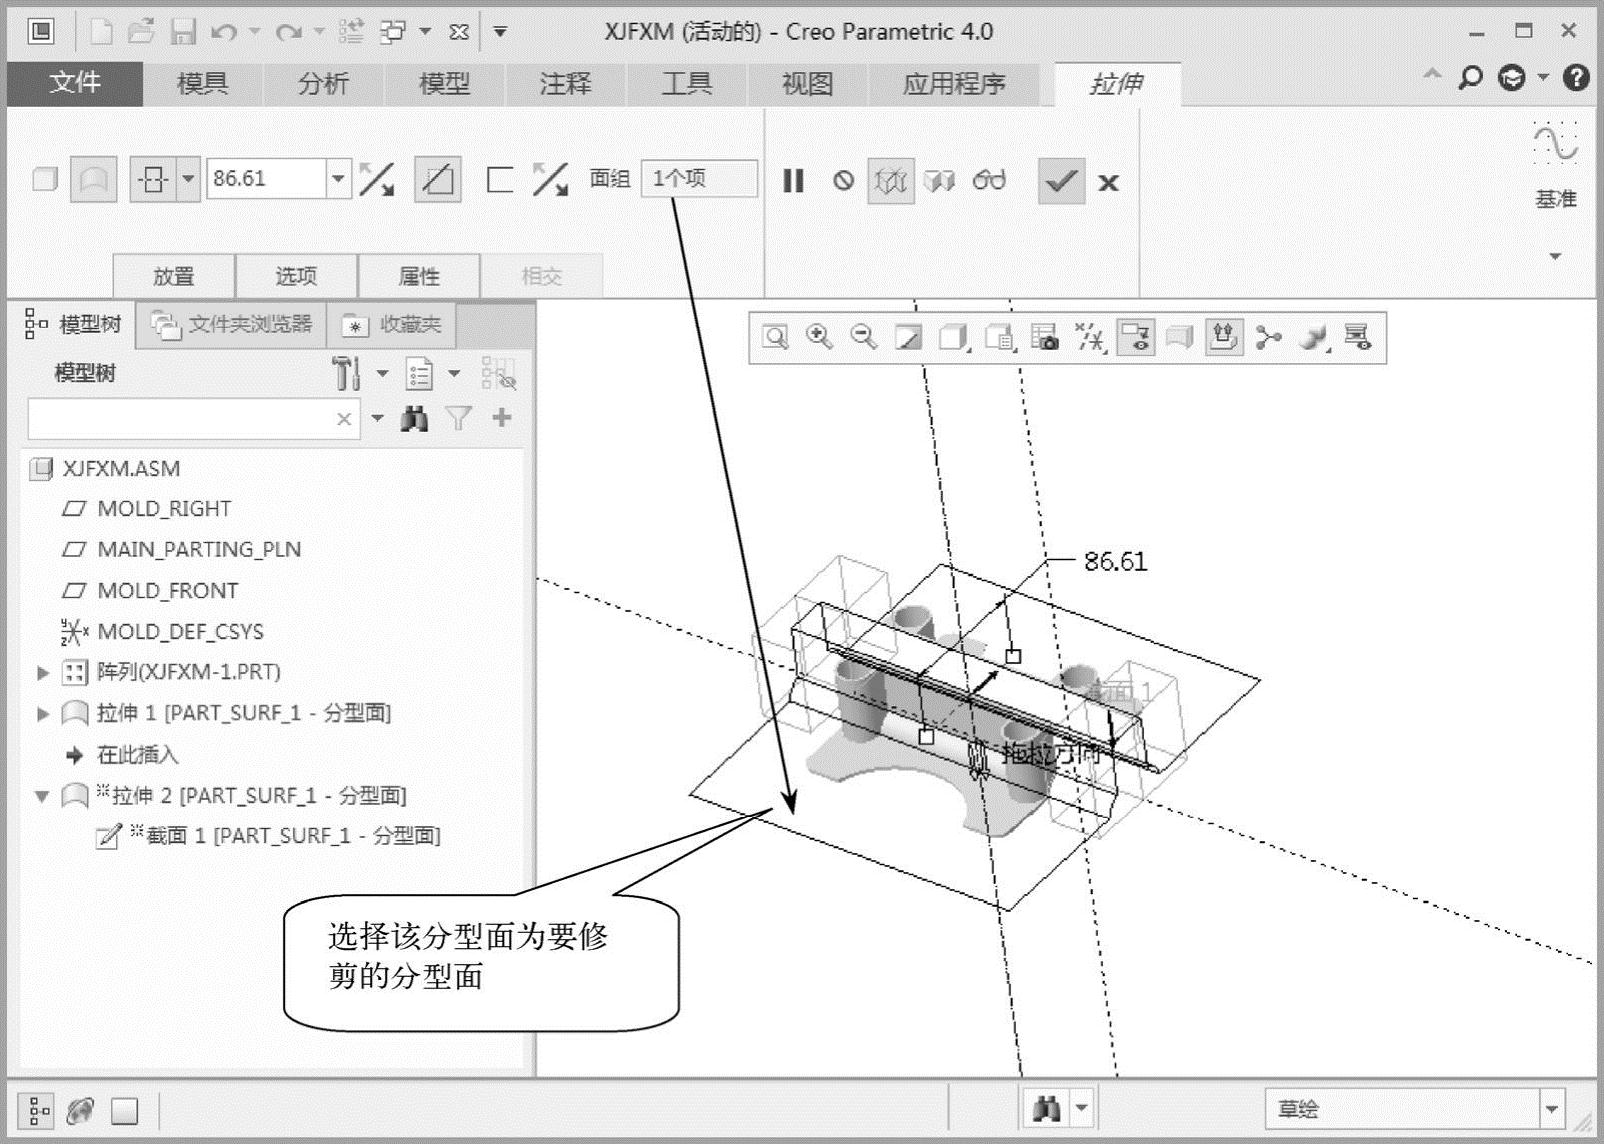
Task: Open model tree settings hammer icon
Action: 346,374
